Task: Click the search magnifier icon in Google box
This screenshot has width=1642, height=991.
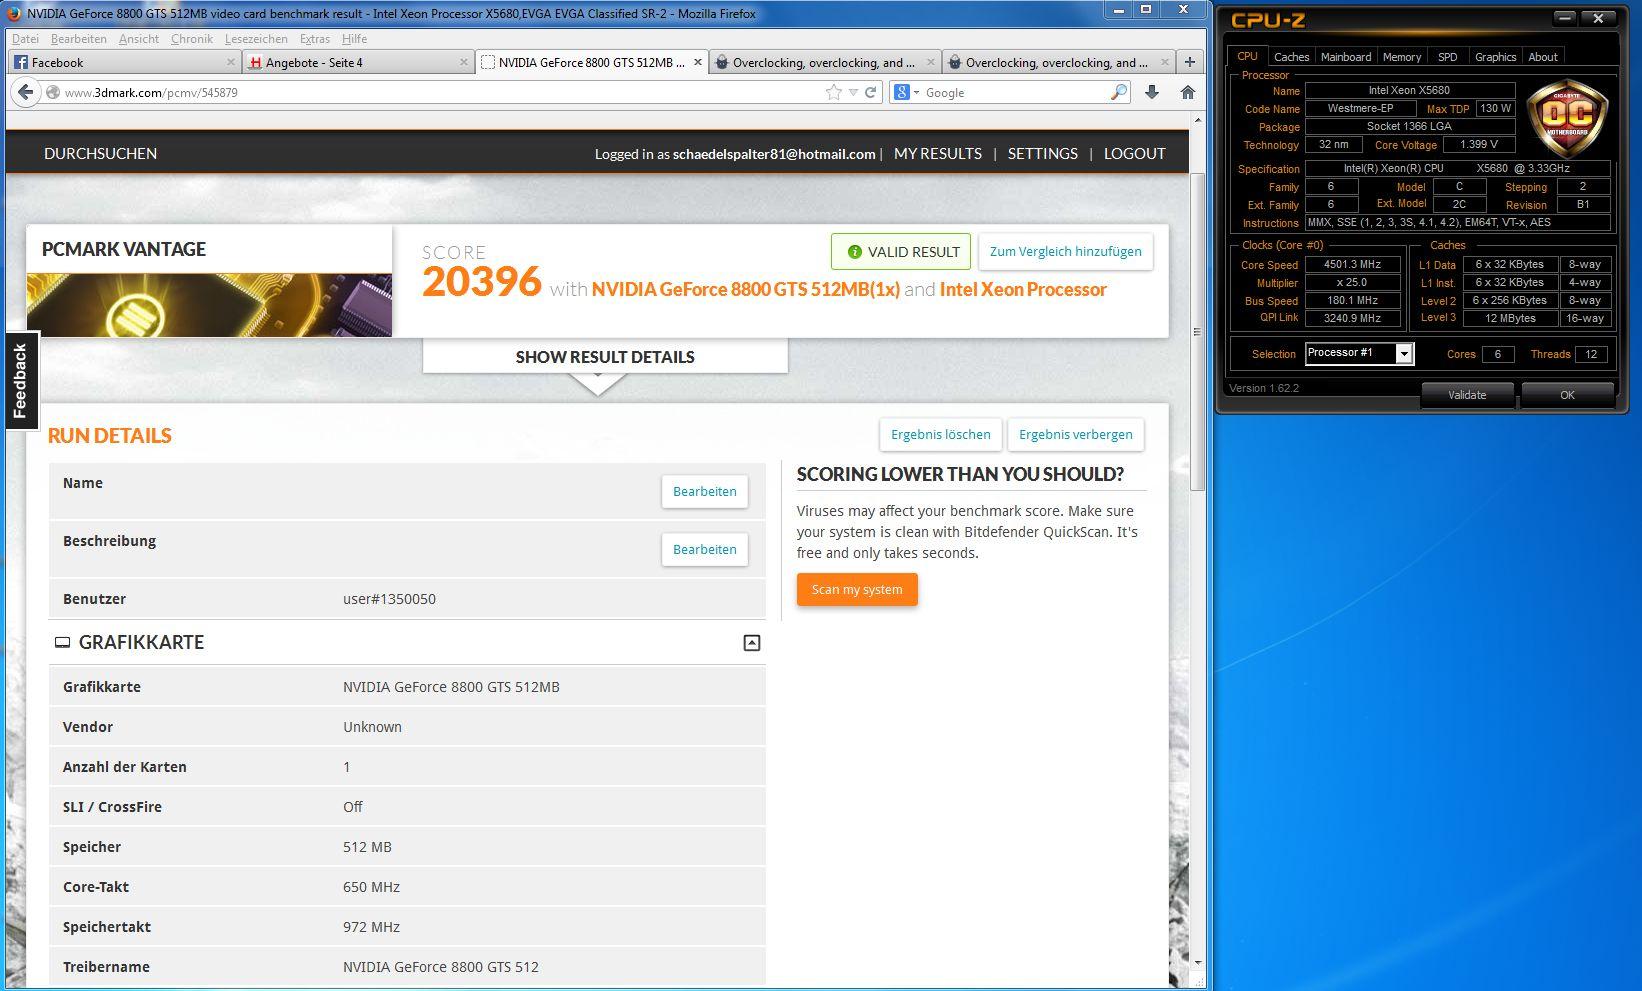Action: 1119,92
